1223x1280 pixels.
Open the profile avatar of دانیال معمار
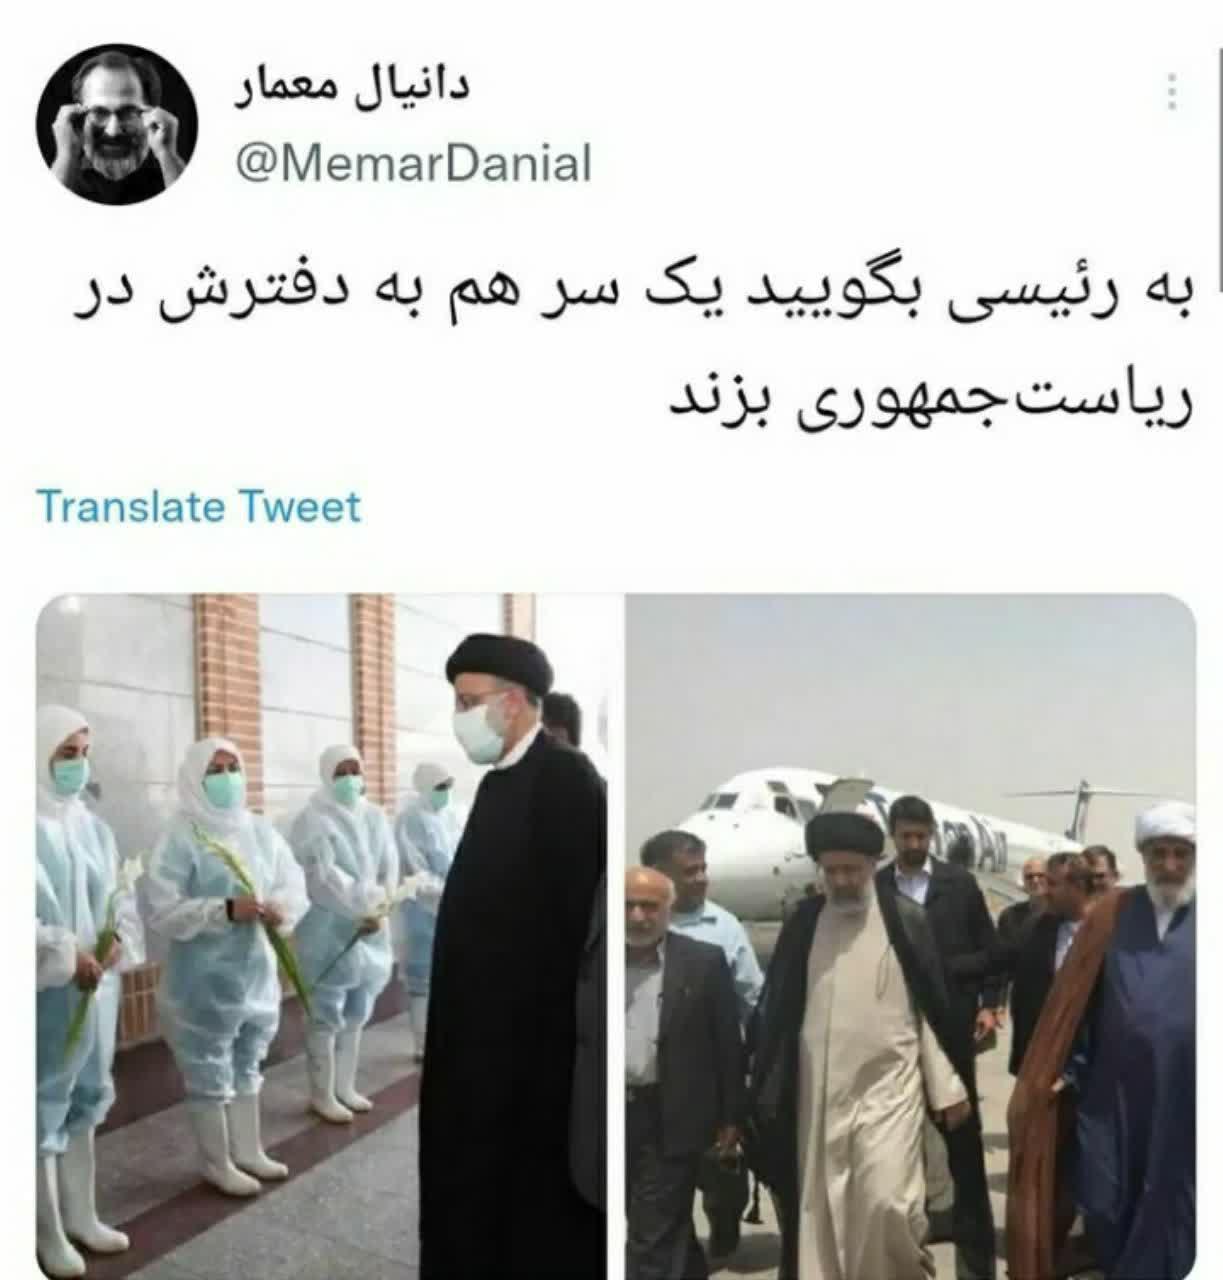(x=117, y=124)
